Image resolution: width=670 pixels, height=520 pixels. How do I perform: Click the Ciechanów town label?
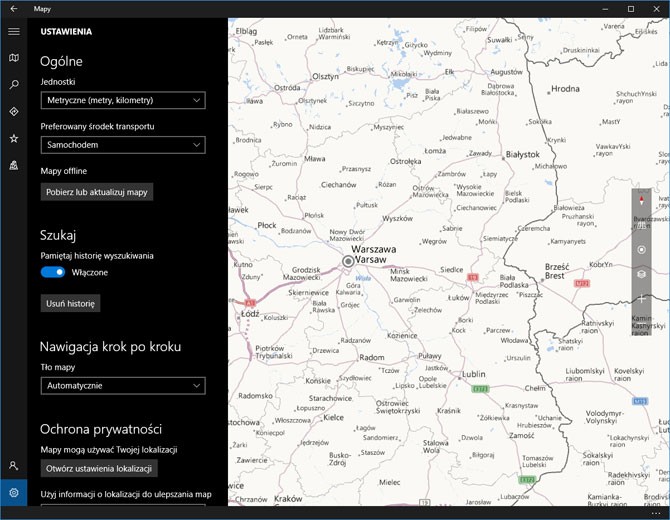(338, 185)
